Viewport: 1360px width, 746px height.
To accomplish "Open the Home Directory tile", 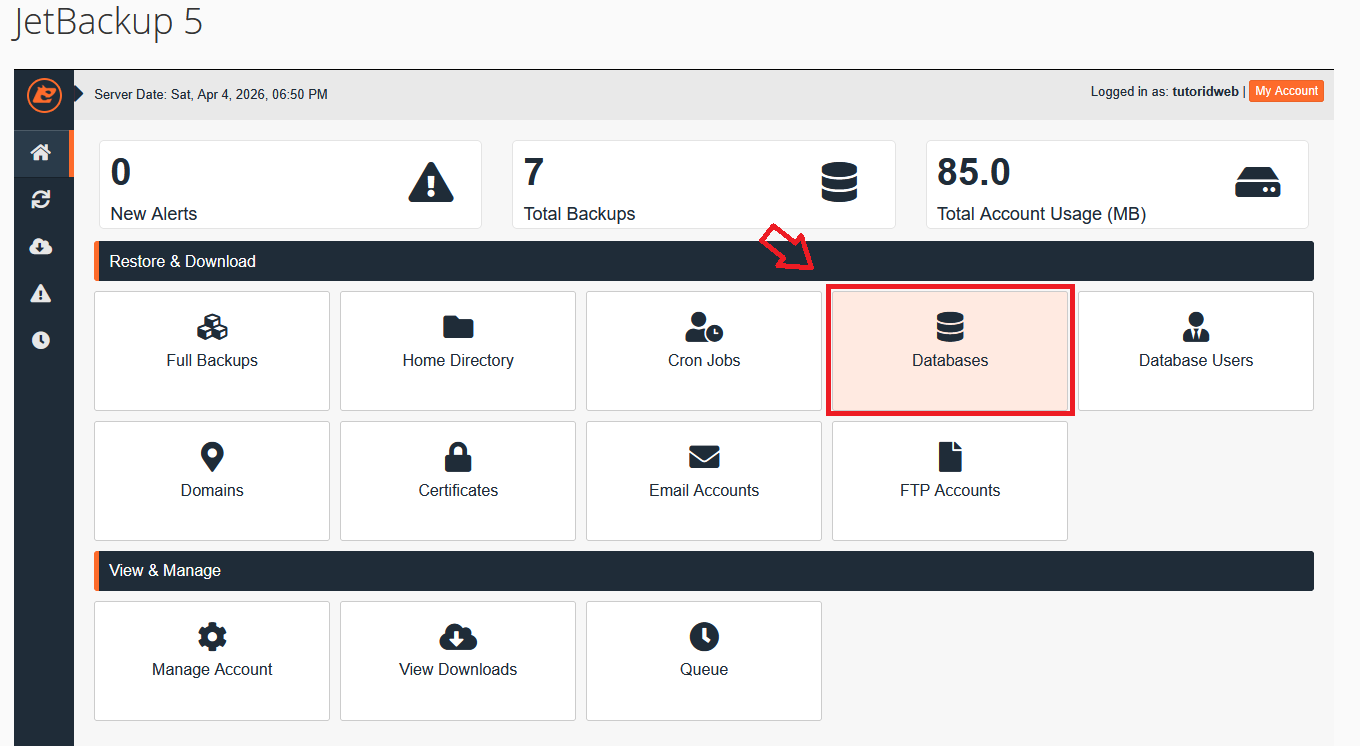I will tap(457, 351).
